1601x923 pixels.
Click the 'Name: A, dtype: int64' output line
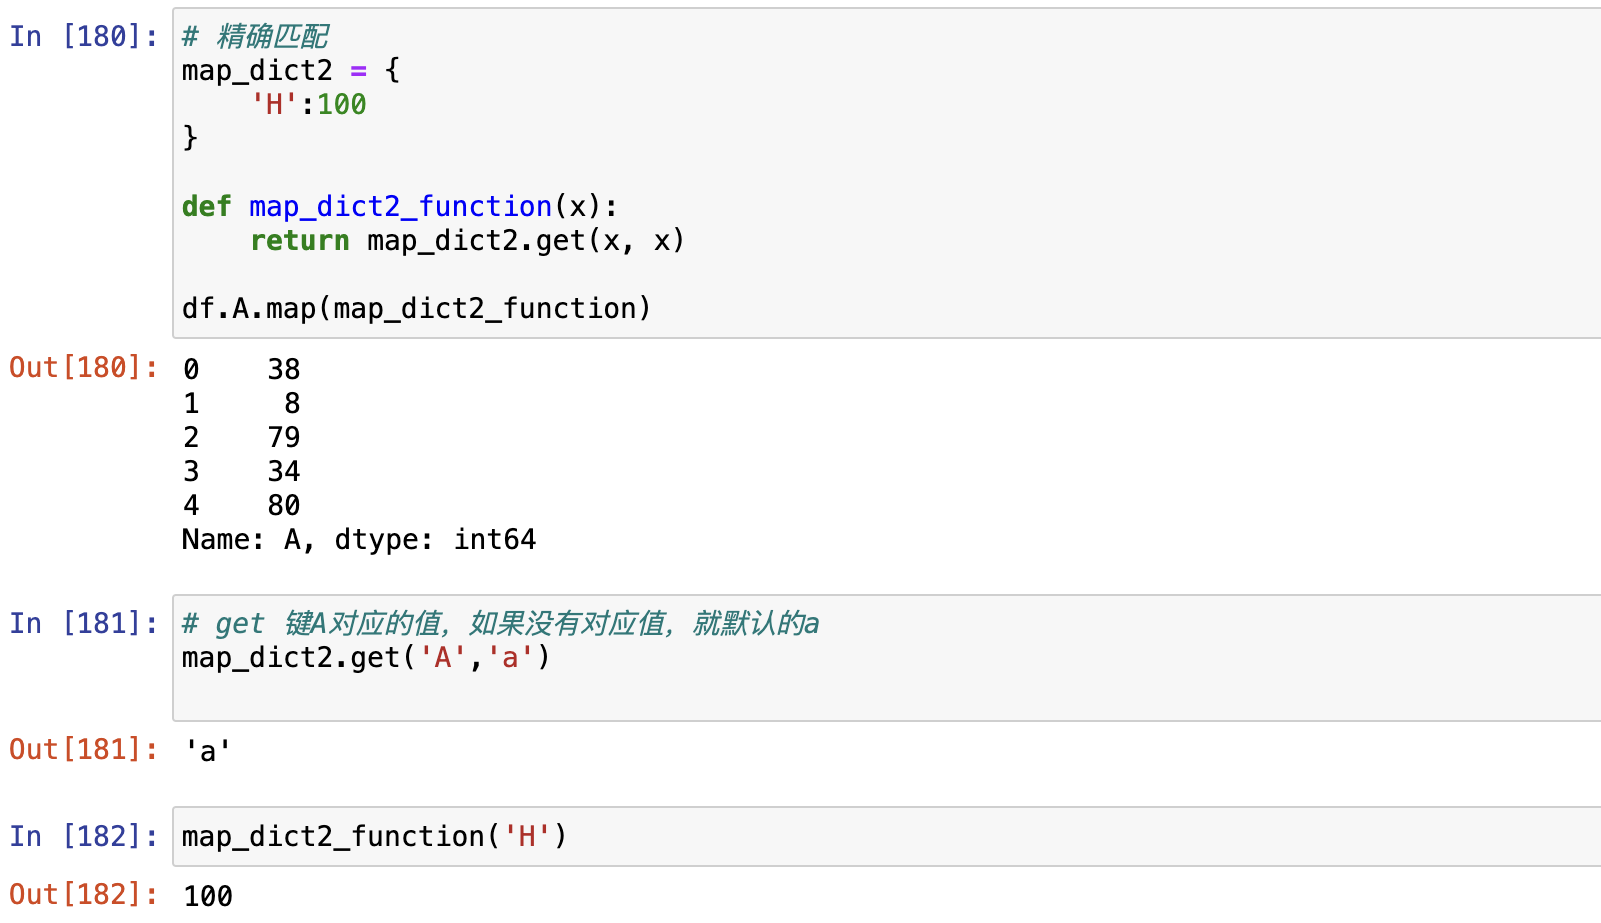click(x=358, y=540)
